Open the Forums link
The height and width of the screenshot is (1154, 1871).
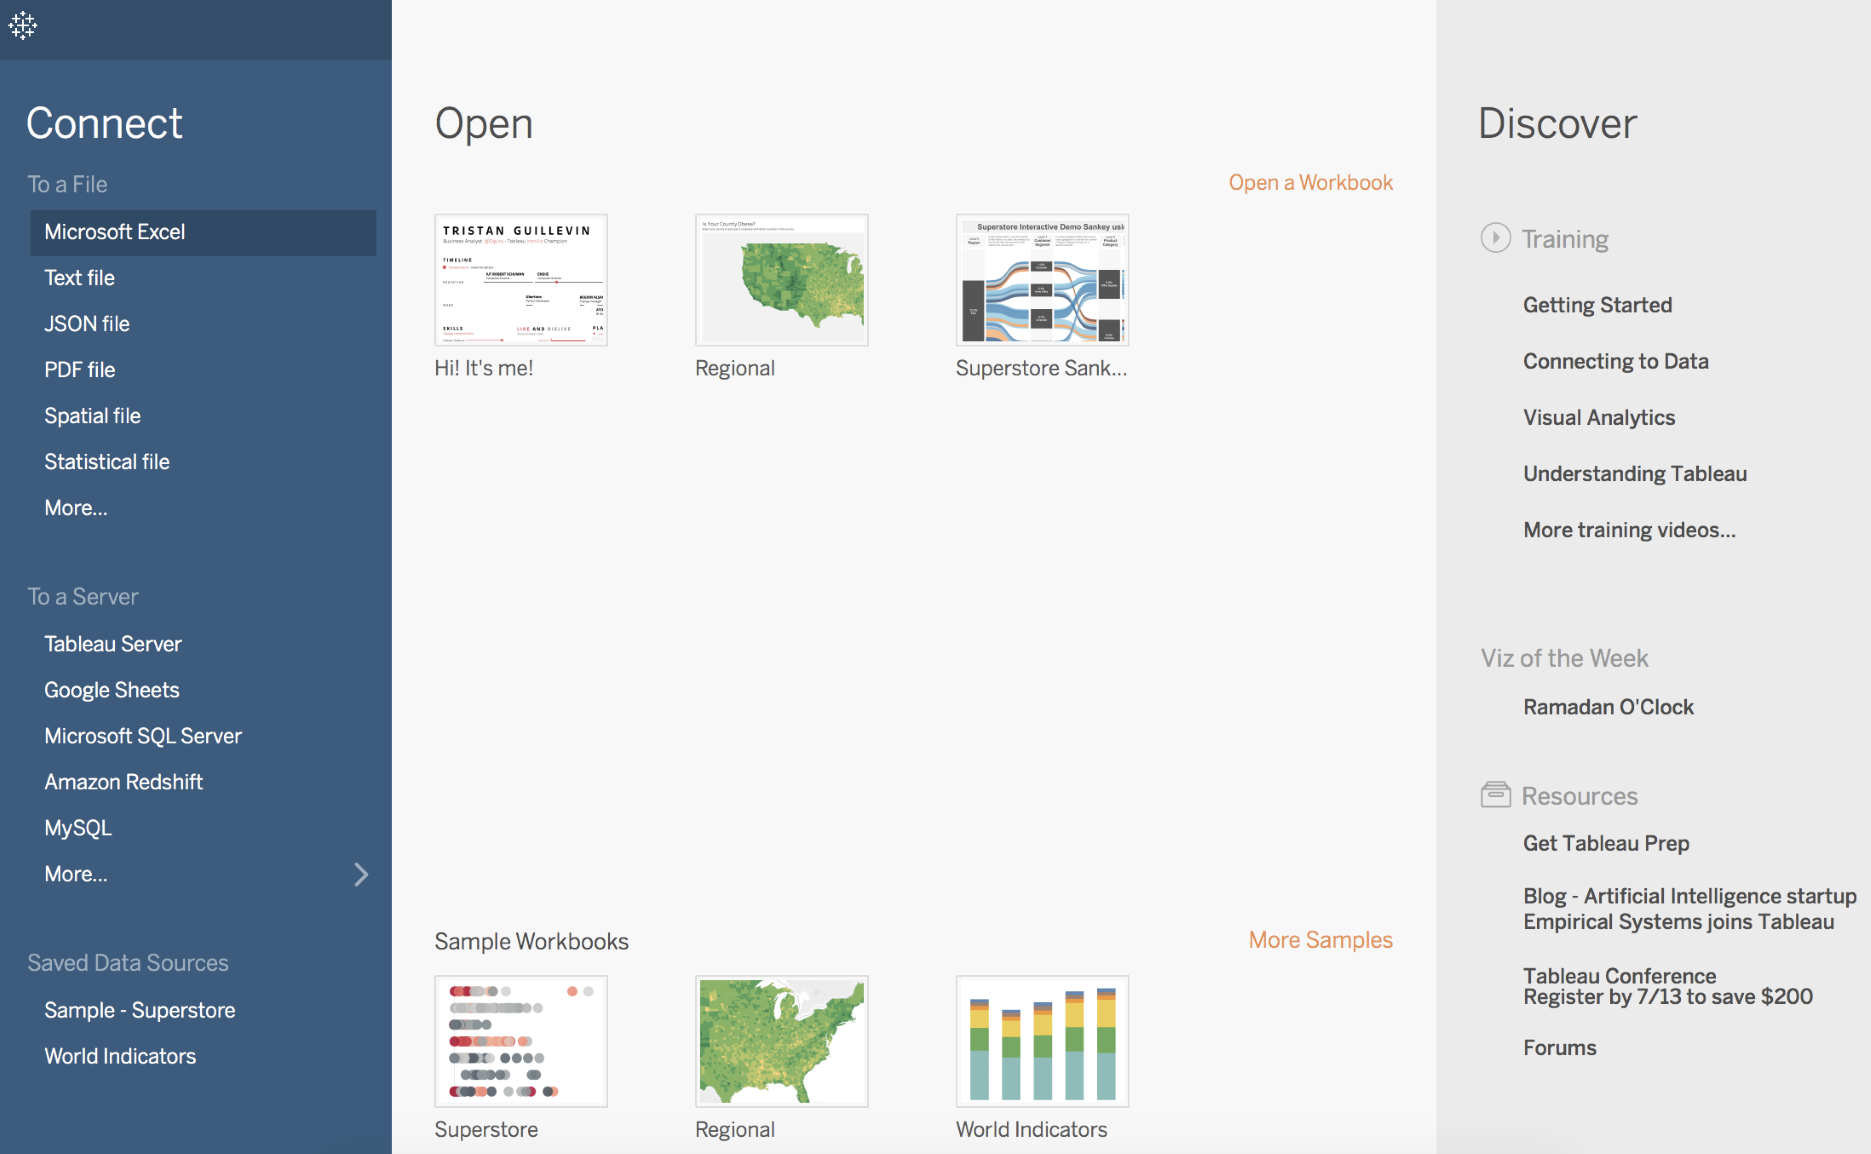click(1559, 1048)
